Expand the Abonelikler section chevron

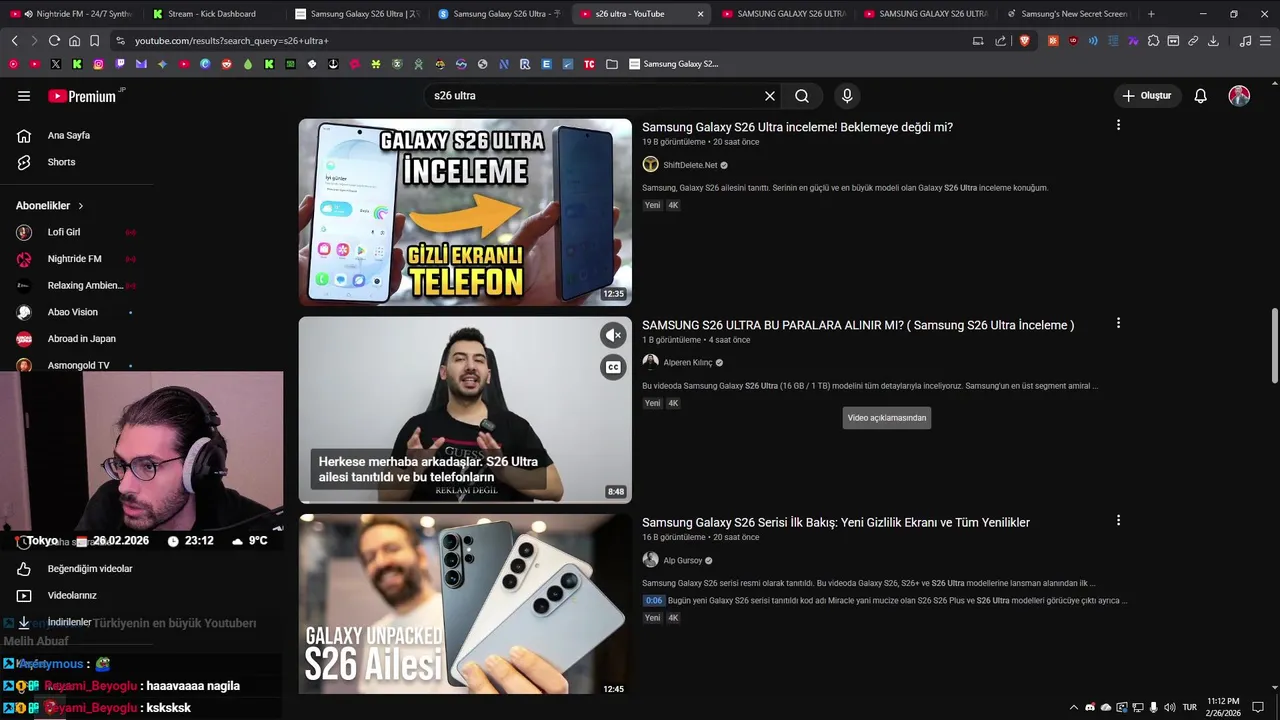coord(81,206)
